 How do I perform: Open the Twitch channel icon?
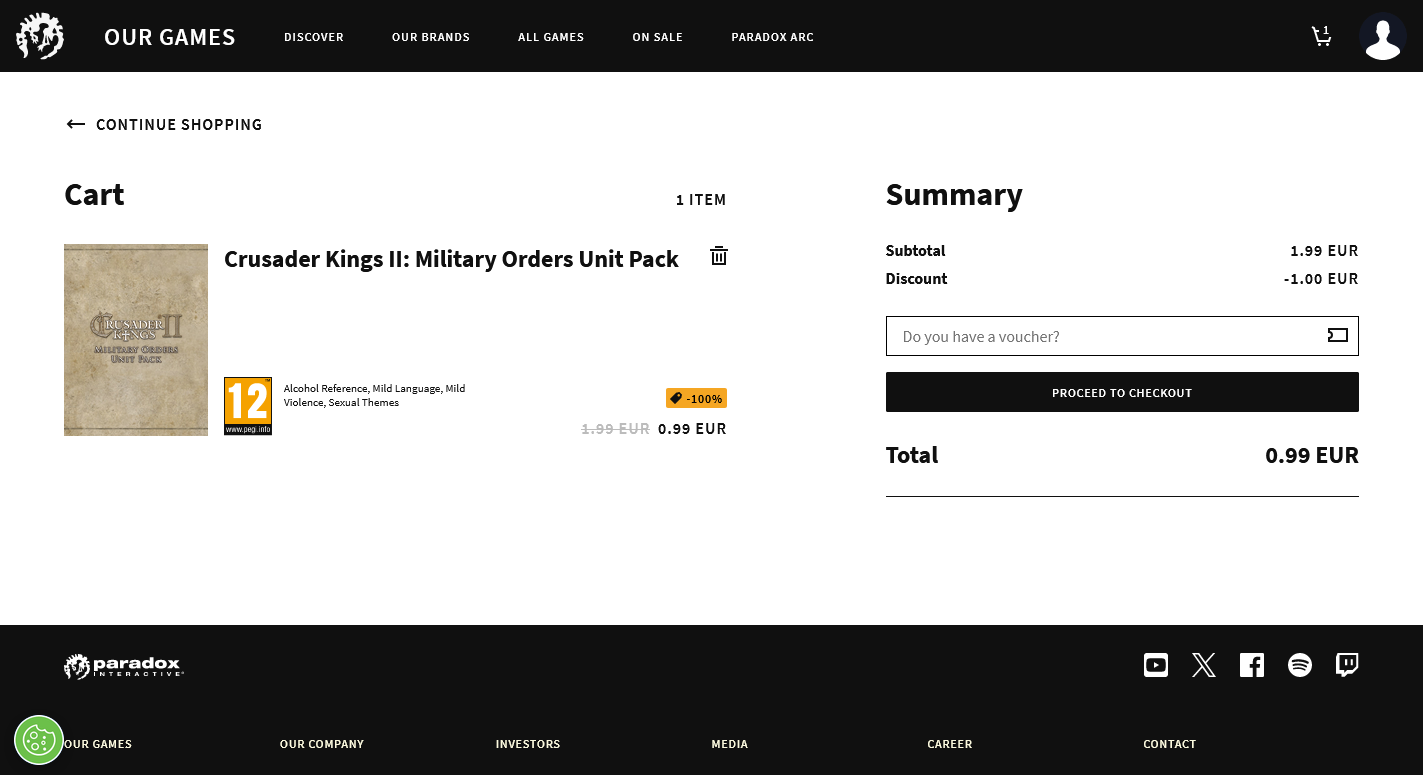[1347, 665]
